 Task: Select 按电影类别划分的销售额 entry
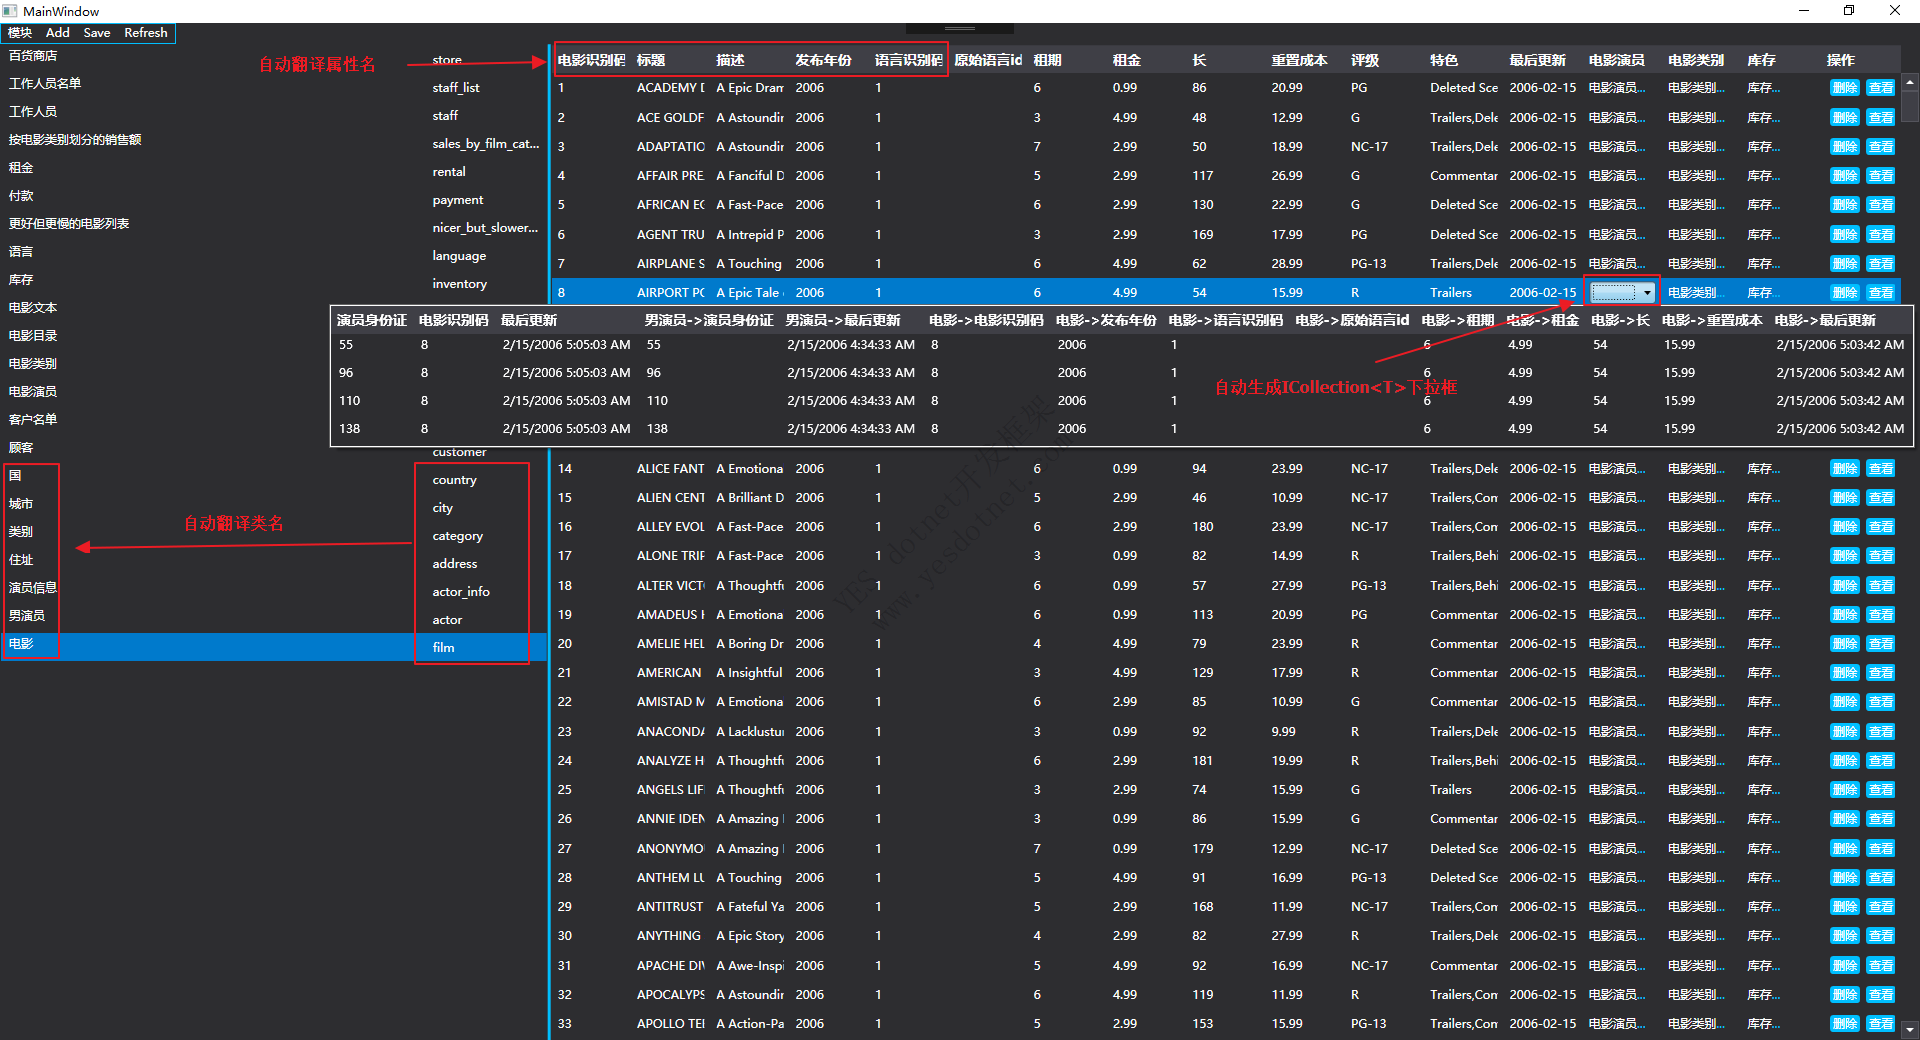[75, 140]
